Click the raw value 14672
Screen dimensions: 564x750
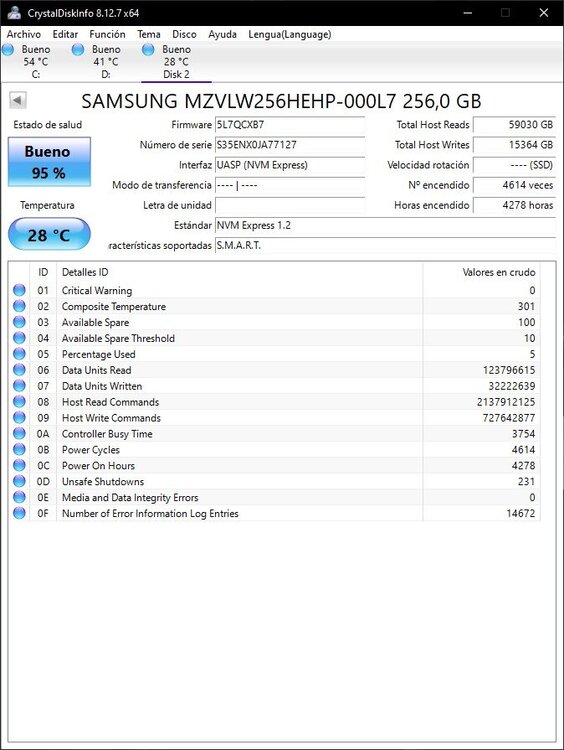(520, 513)
